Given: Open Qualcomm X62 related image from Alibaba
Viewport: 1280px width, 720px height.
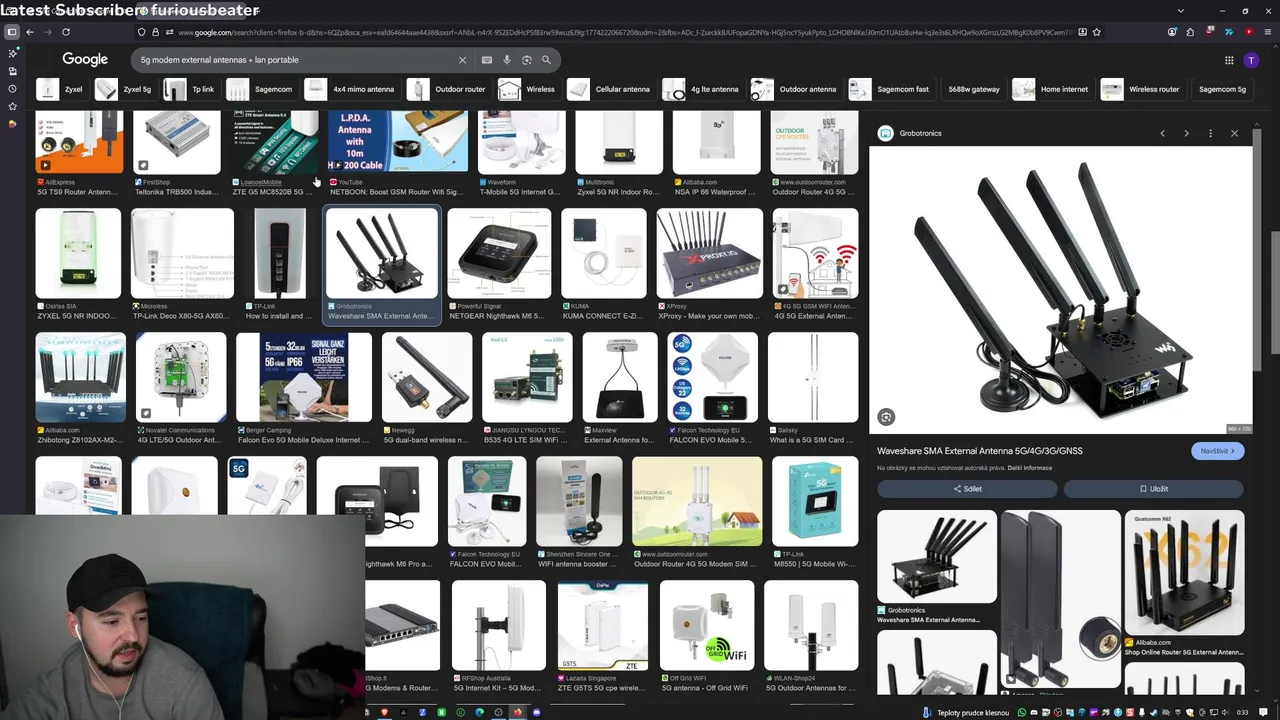Looking at the screenshot, I should pyautogui.click(x=1185, y=572).
